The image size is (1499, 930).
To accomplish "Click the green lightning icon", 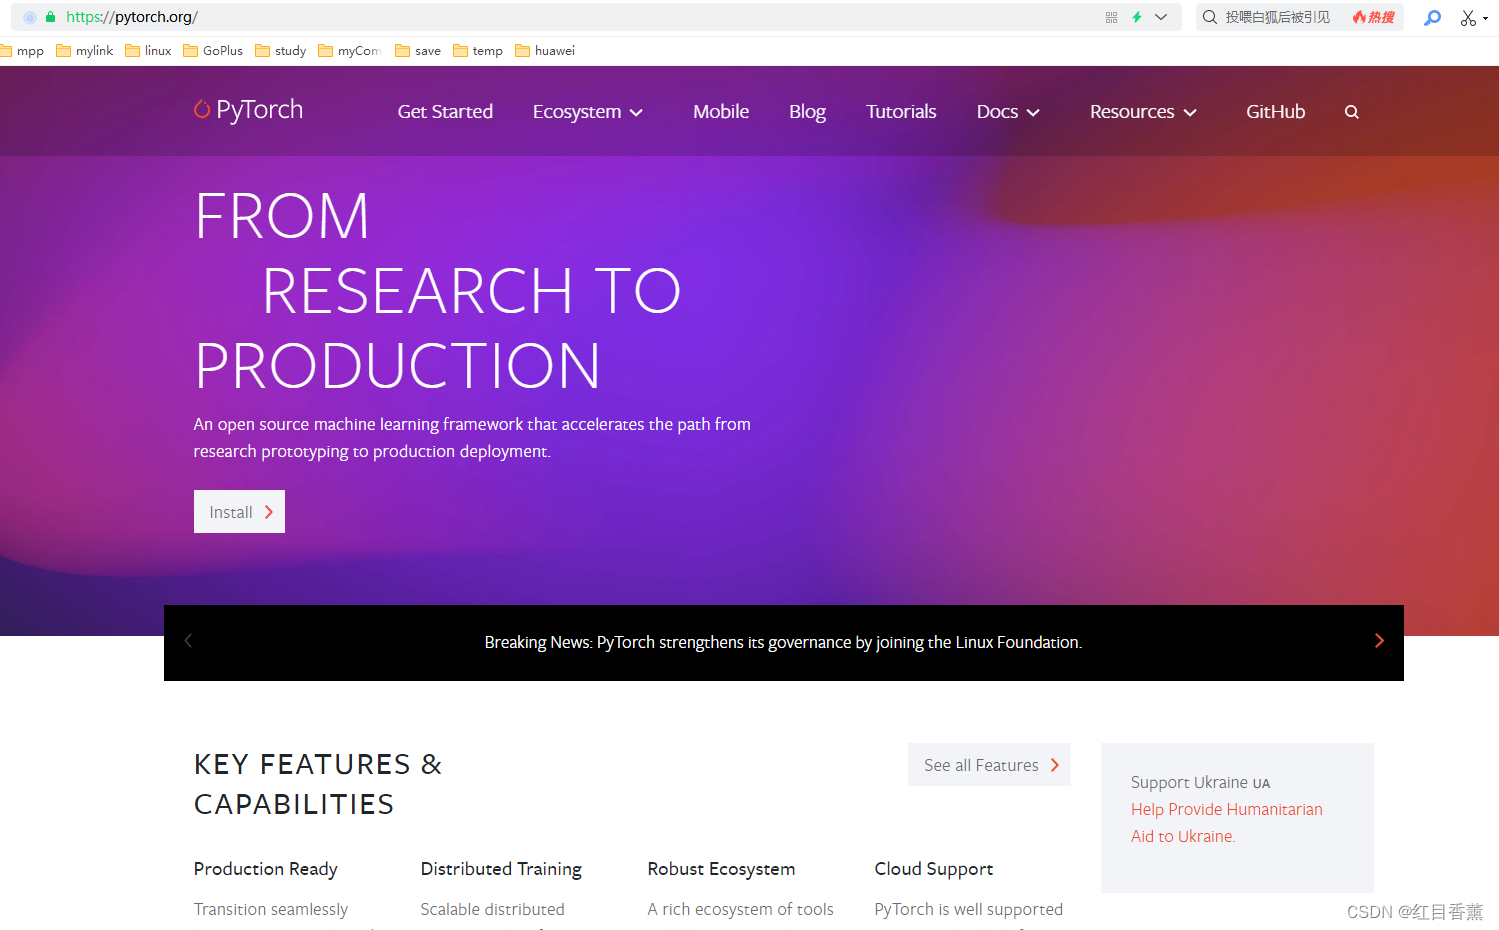I will coord(1136,16).
